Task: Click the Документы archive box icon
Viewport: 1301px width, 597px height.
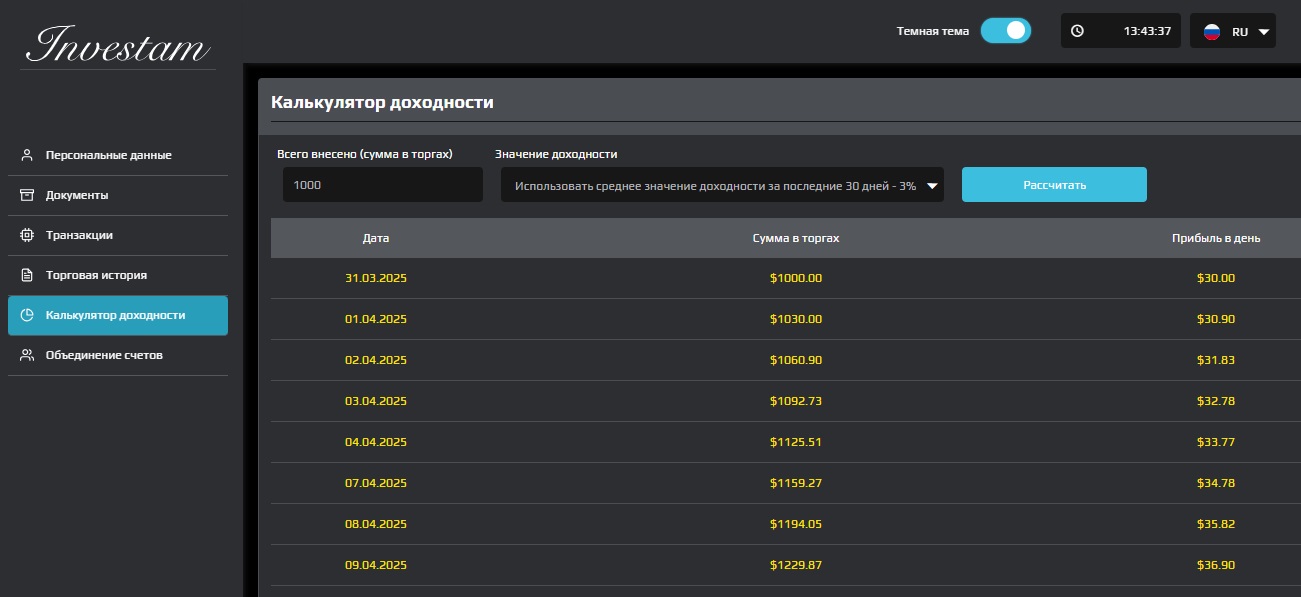Action: tap(26, 195)
